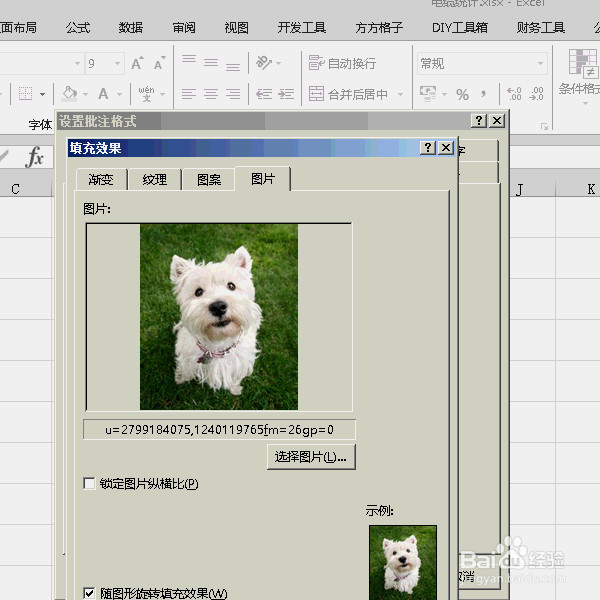Open the 视图 ribbon tab
The height and width of the screenshot is (600, 600).
(x=236, y=28)
